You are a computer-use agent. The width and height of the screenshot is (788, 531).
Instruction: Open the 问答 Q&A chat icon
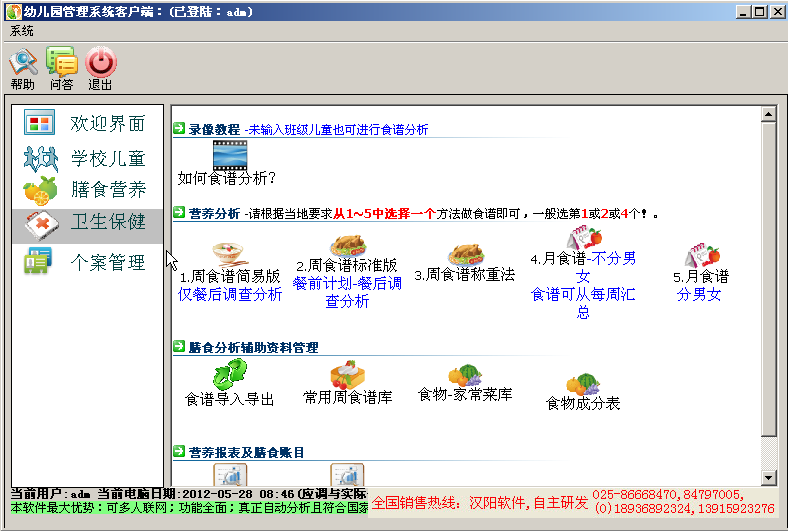click(61, 62)
